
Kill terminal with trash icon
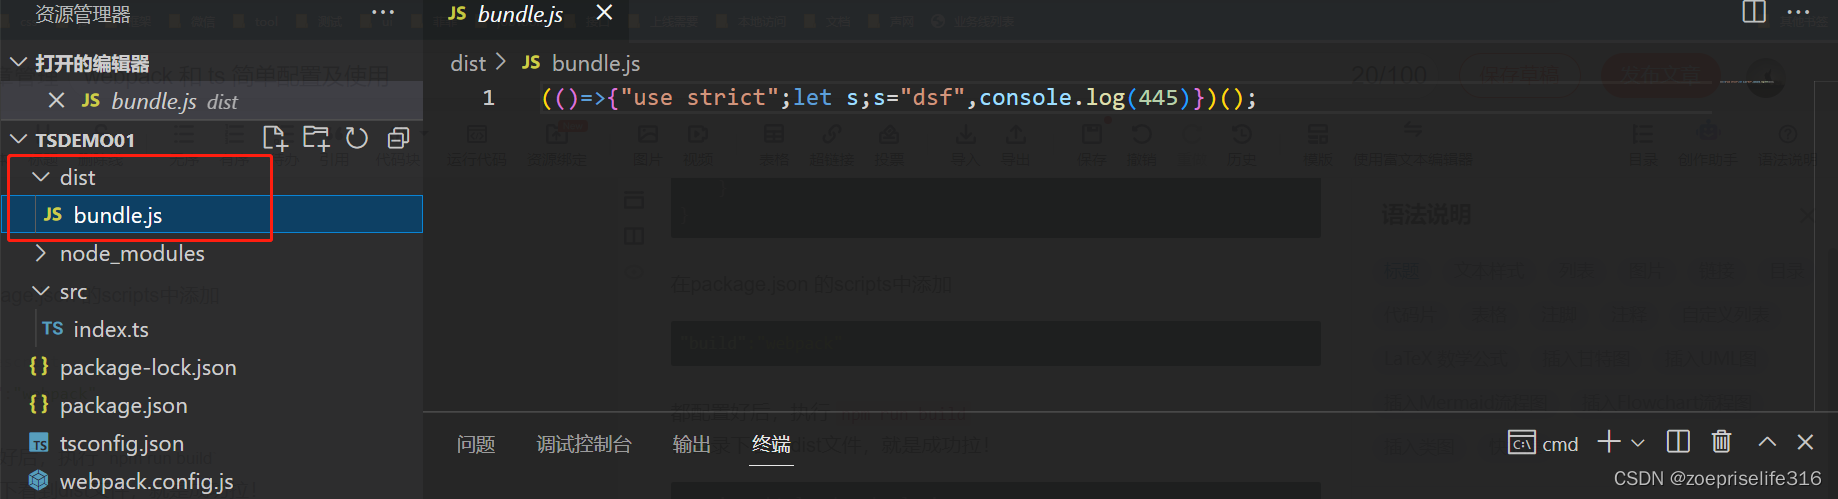click(1721, 442)
